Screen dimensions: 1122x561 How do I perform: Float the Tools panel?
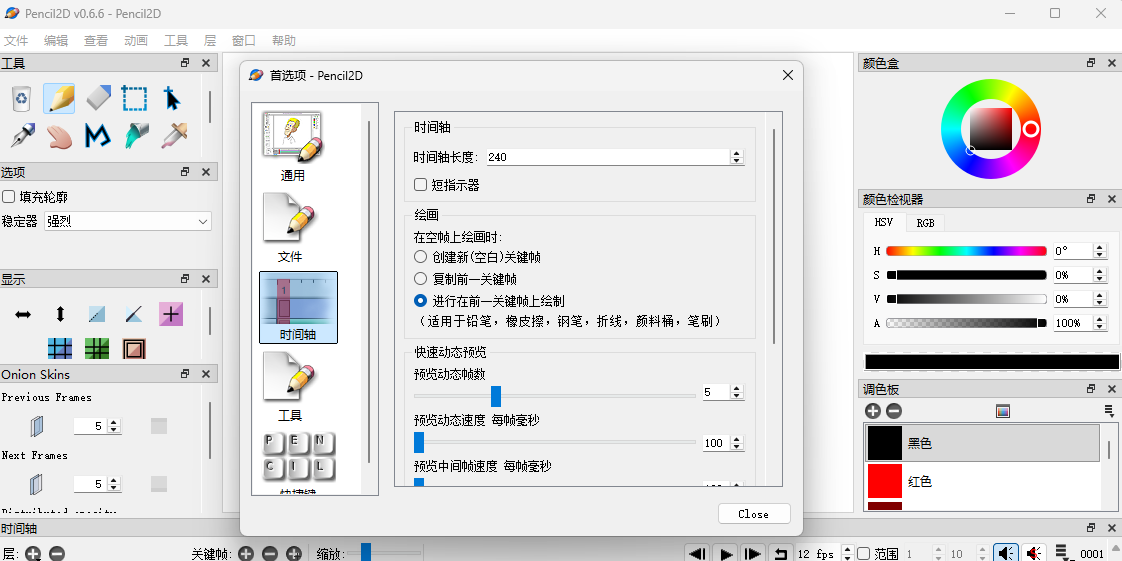[x=185, y=63]
